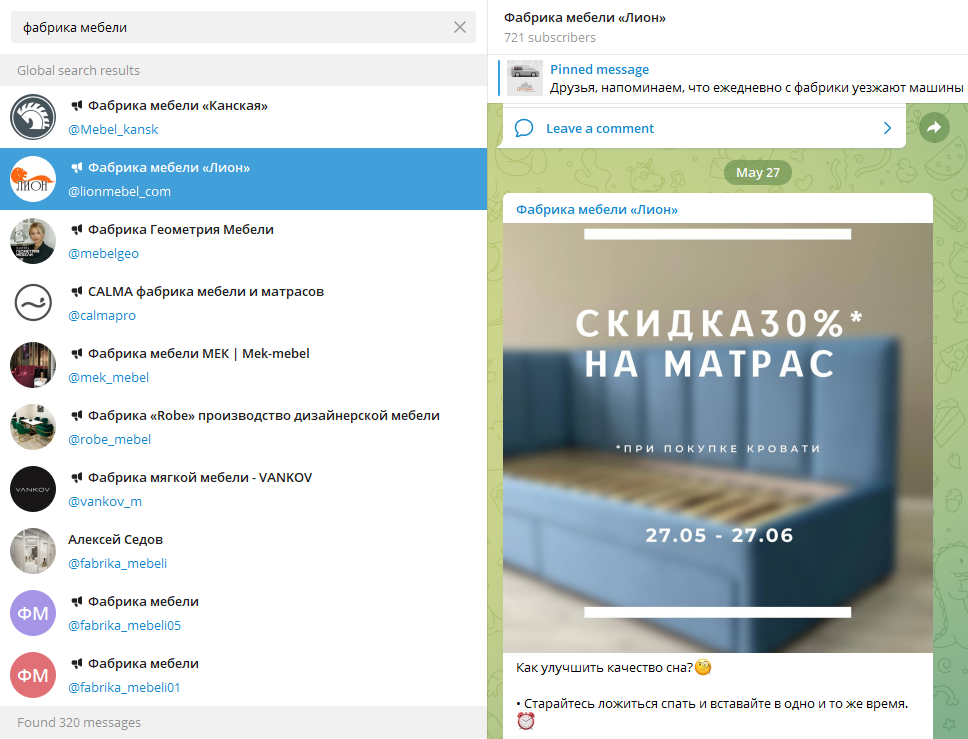Open Фабрика мебели «Канская» avatar
The height and width of the screenshot is (739, 968).
coord(33,117)
